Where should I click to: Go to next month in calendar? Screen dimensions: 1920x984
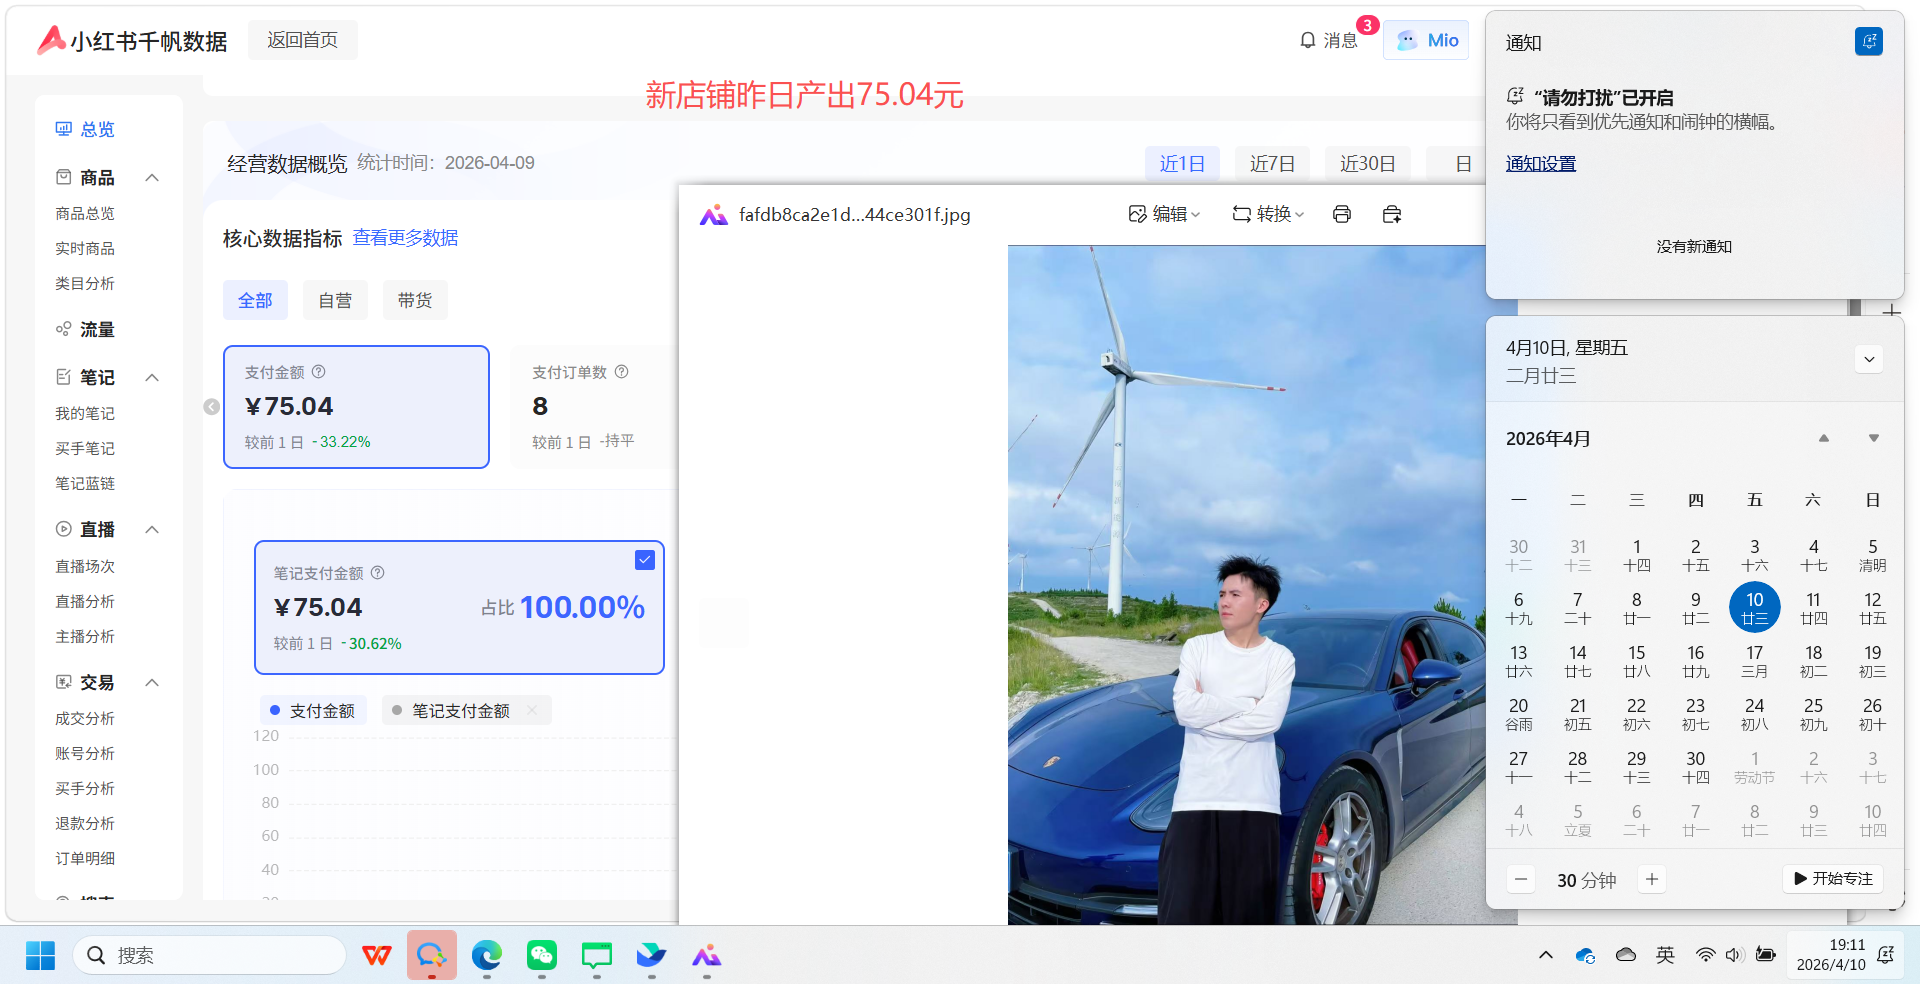click(1874, 438)
